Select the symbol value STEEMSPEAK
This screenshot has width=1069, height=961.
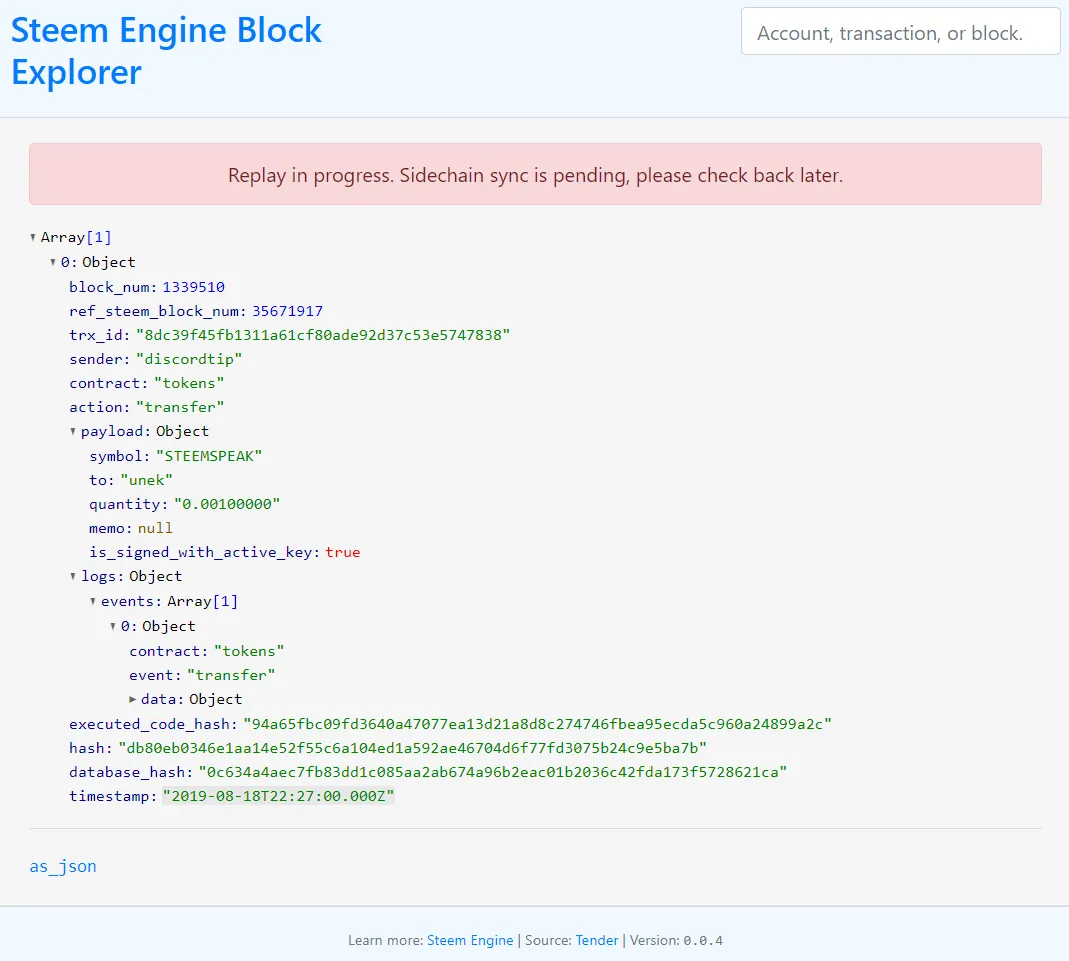[209, 456]
